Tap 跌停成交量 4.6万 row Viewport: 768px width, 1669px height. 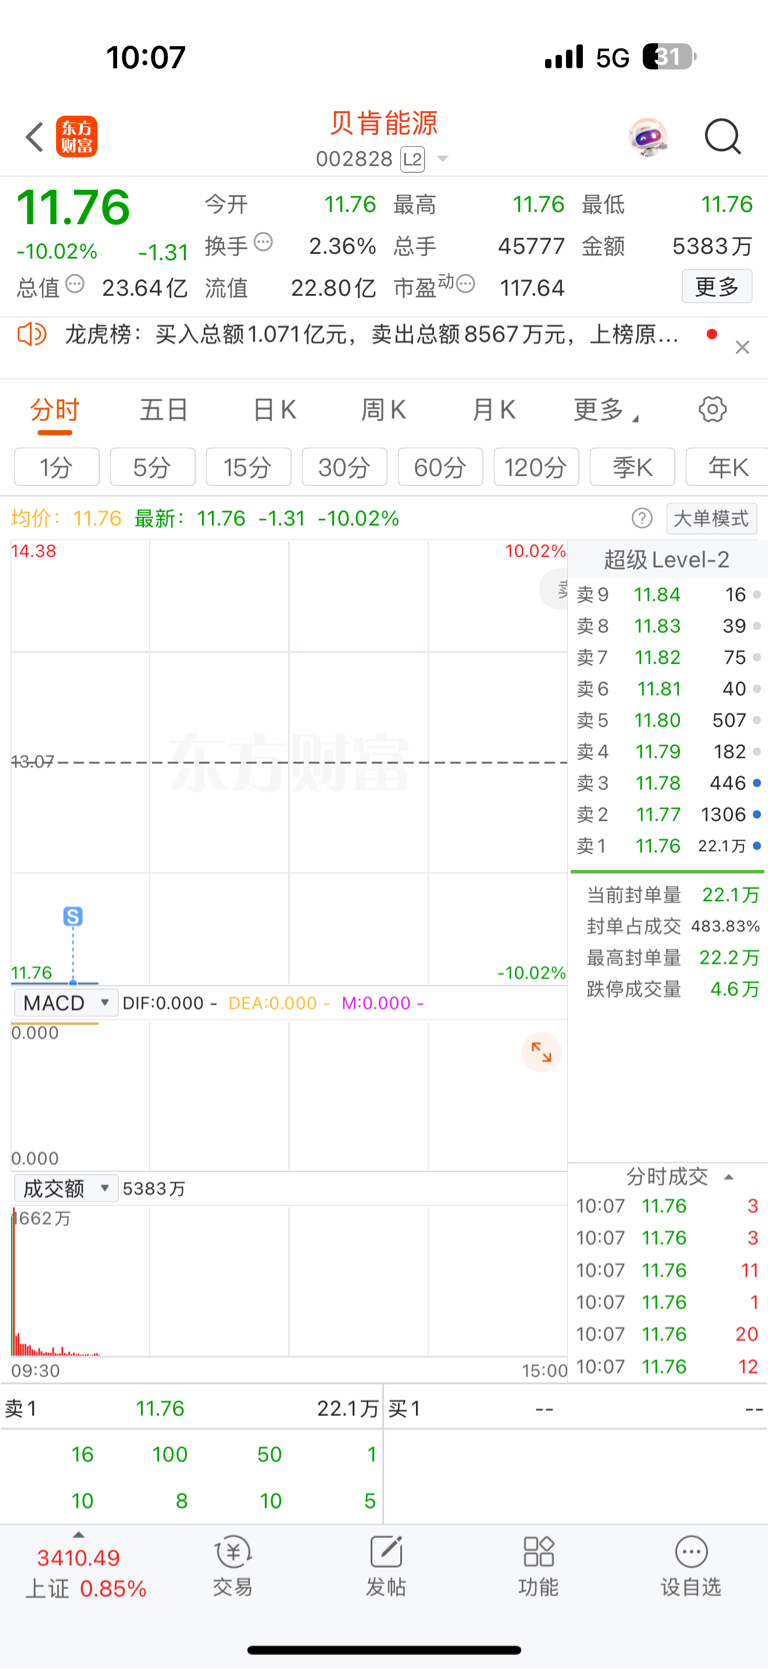[x=672, y=989]
